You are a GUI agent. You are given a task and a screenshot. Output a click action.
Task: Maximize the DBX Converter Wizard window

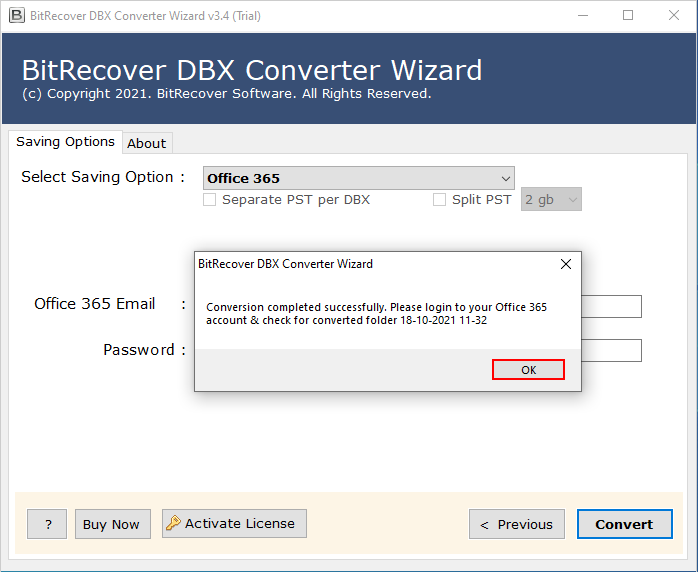click(x=628, y=15)
